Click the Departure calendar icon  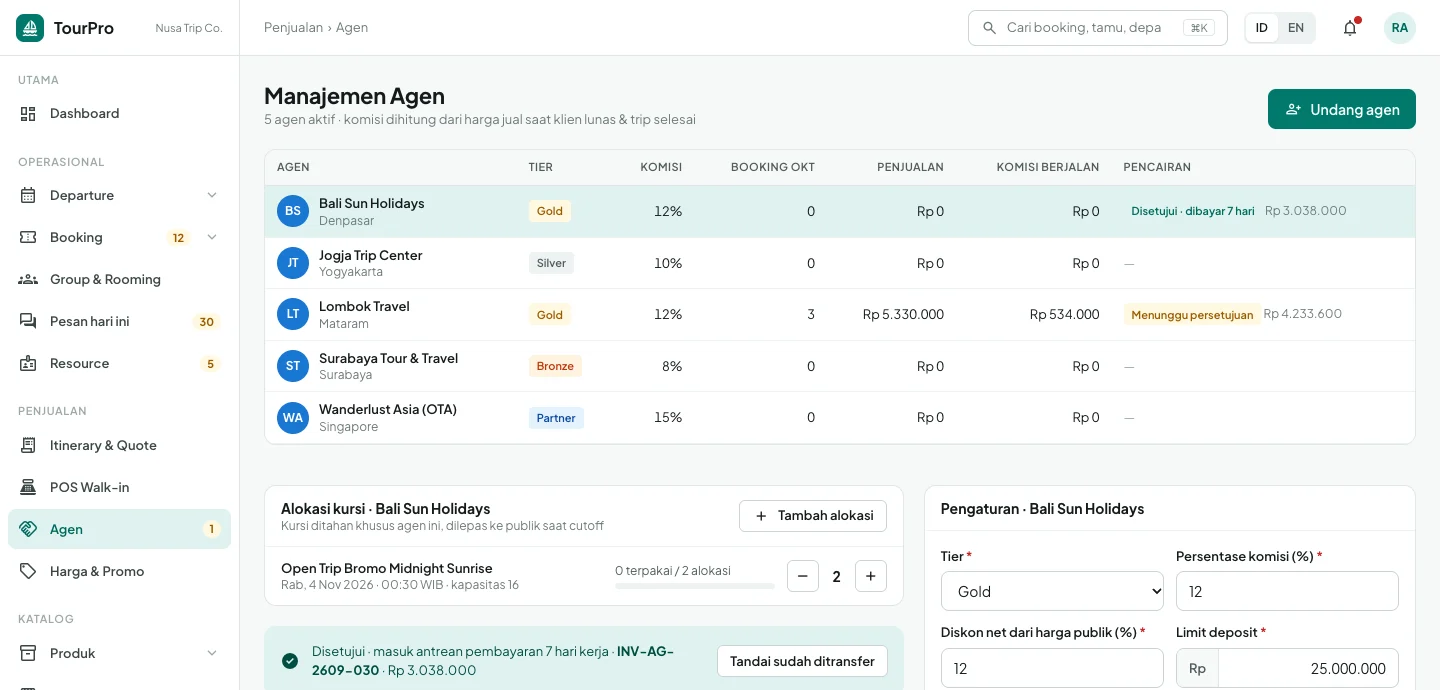point(28,195)
